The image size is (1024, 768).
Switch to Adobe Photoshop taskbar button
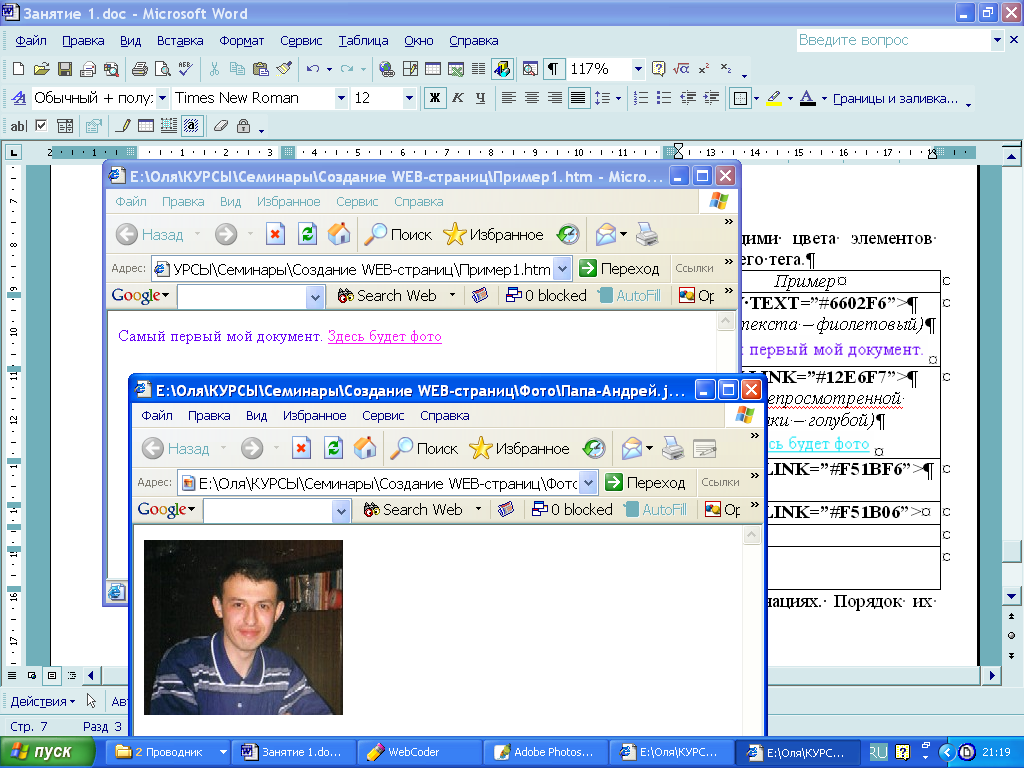[x=545, y=752]
